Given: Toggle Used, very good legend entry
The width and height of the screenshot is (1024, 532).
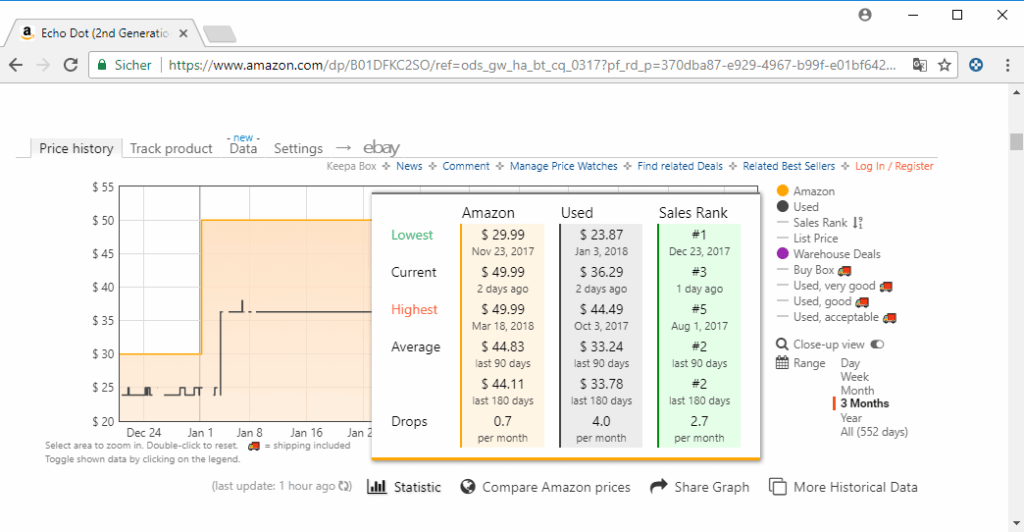Looking at the screenshot, I should 834,285.
